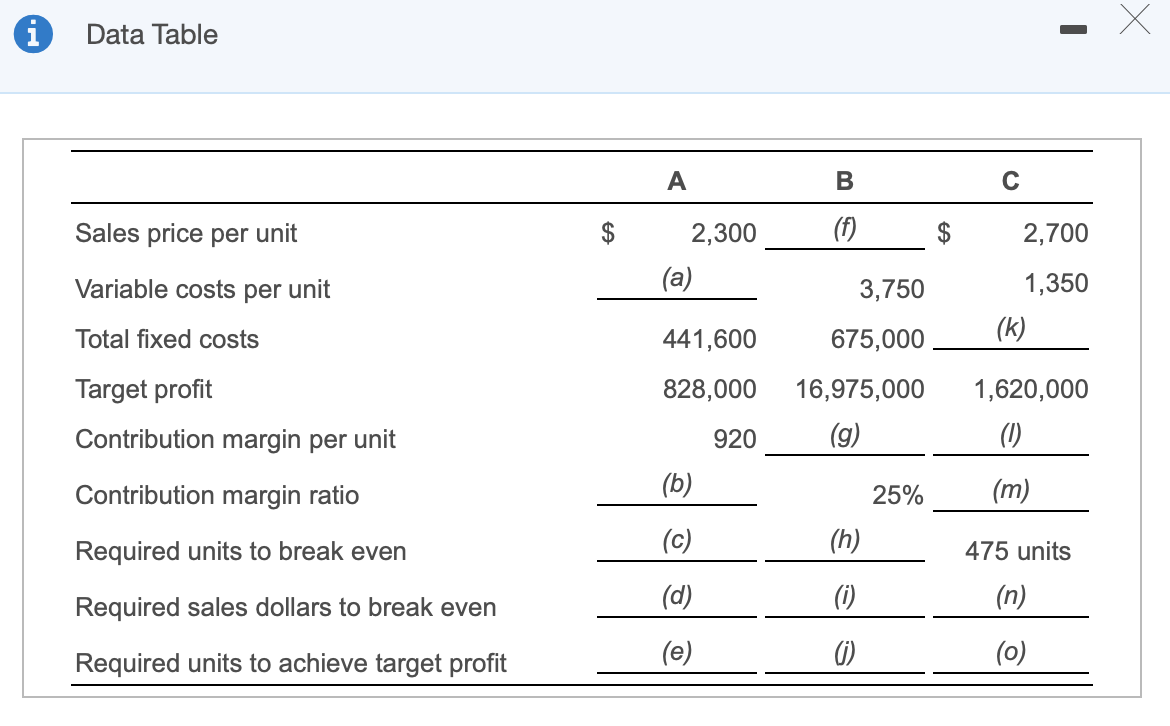Click column header C
This screenshot has width=1170, height=726.
pos(1011,181)
